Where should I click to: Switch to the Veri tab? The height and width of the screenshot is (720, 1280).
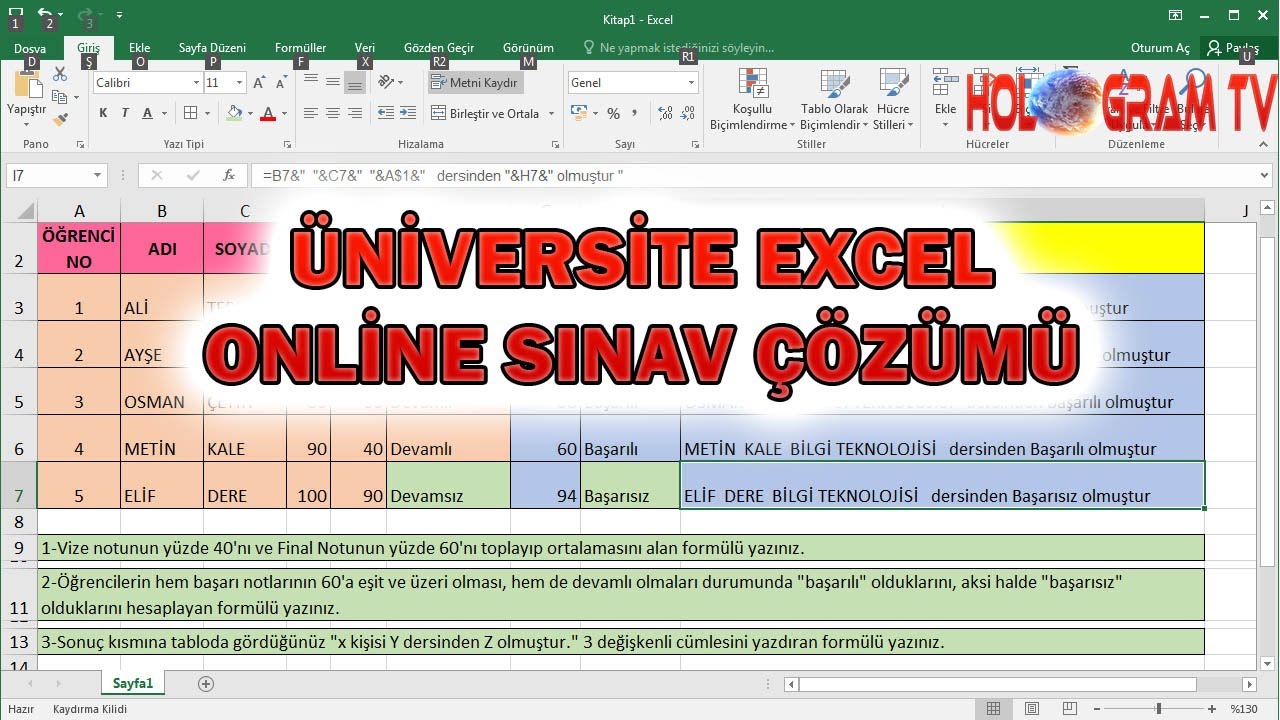click(365, 48)
